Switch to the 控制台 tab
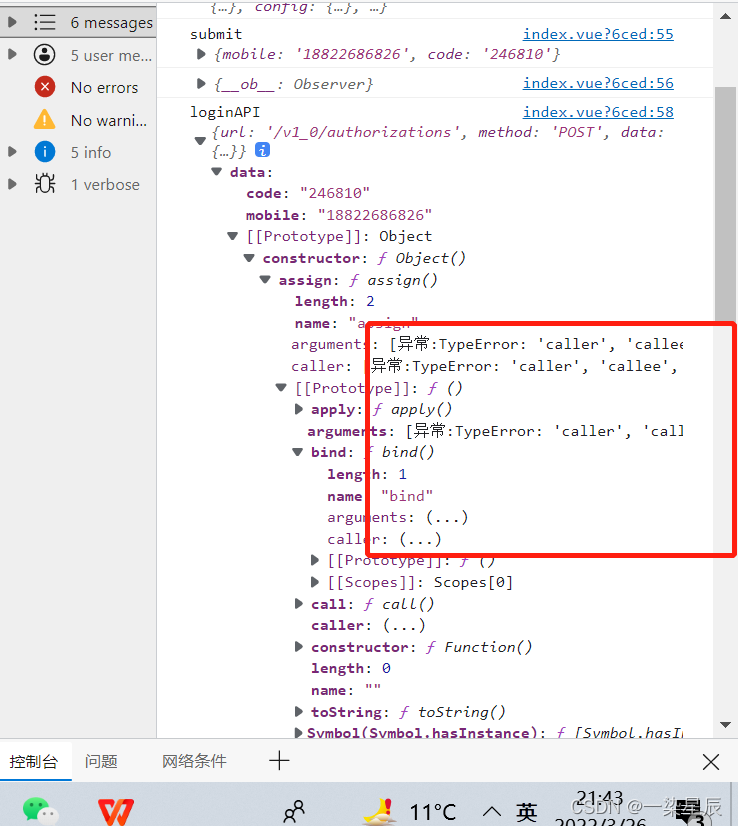This screenshot has width=738, height=826. [34, 761]
